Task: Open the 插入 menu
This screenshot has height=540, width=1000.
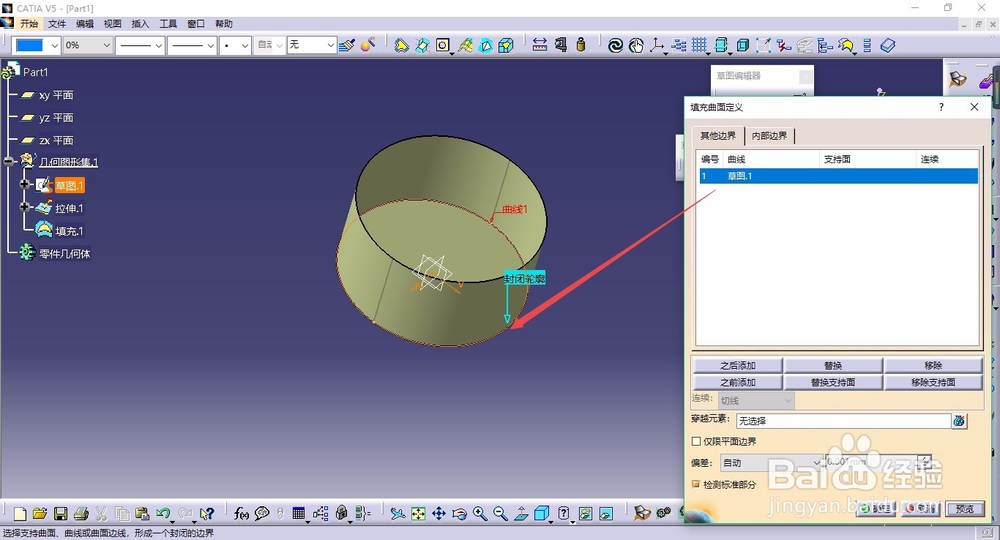Action: coord(140,24)
